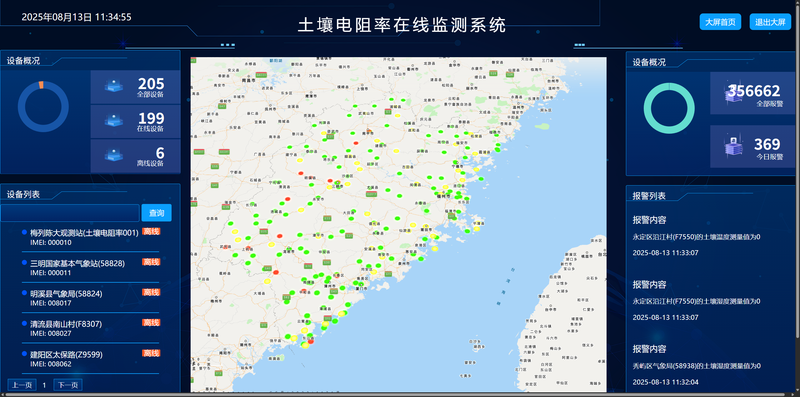Click the 查询 search button
Image resolution: width=800 pixels, height=397 pixels.
pos(157,213)
